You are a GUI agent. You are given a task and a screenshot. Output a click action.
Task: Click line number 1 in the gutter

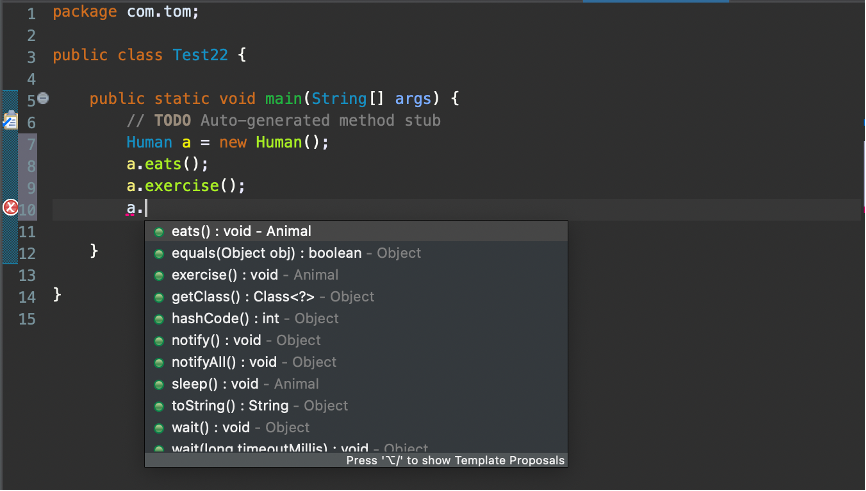pyautogui.click(x=31, y=14)
